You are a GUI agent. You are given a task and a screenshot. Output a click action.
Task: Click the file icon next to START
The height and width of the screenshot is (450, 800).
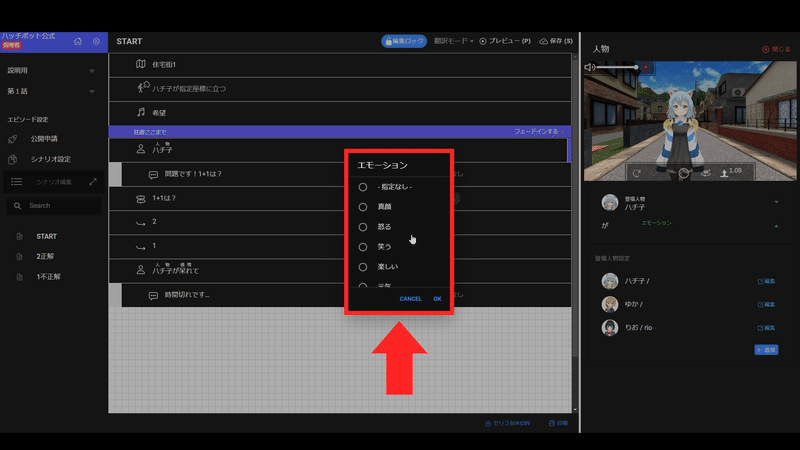[x=19, y=236]
